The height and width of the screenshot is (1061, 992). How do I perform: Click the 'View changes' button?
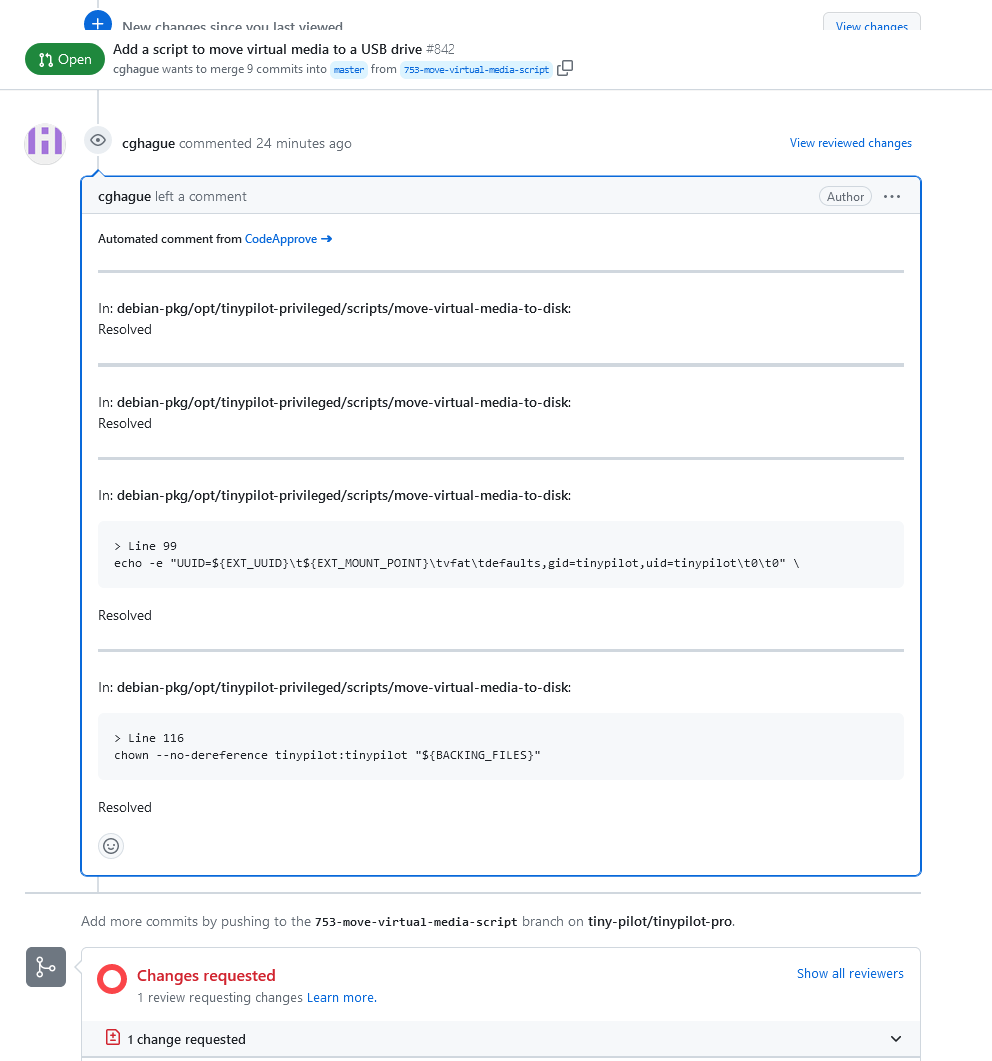pyautogui.click(x=871, y=26)
